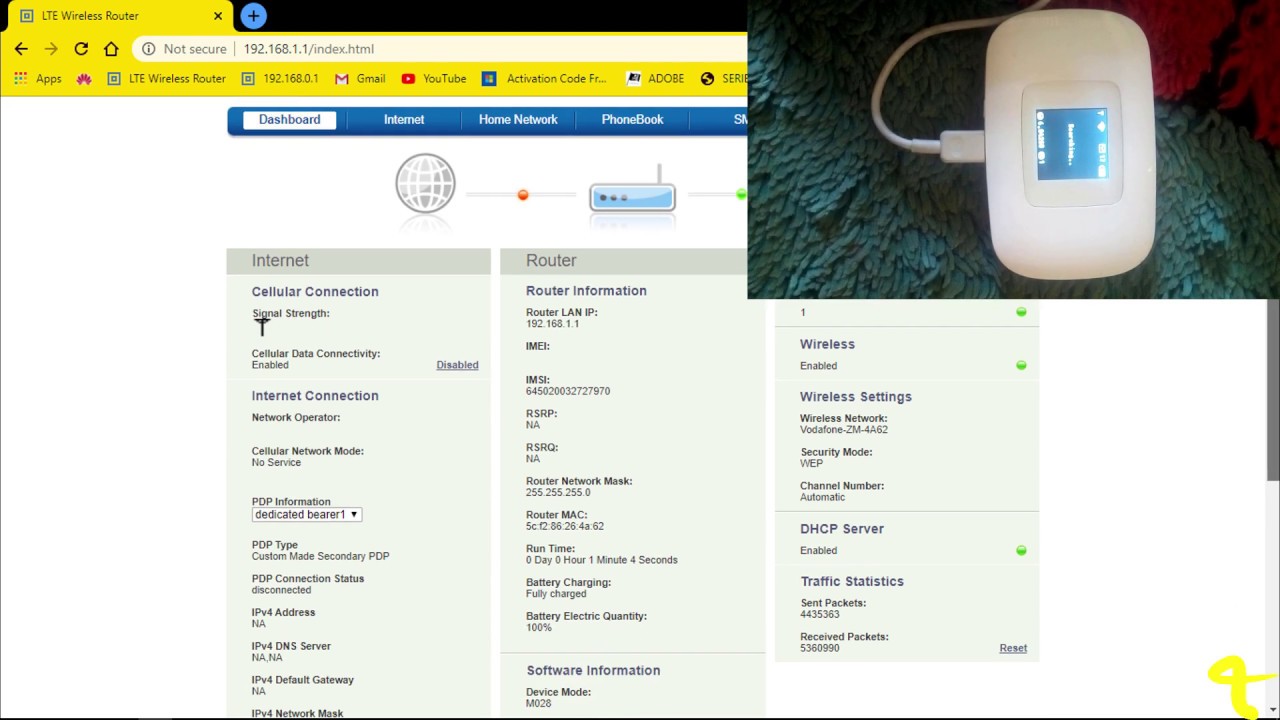Reset the traffic statistics
The height and width of the screenshot is (720, 1280).
tap(1013, 648)
